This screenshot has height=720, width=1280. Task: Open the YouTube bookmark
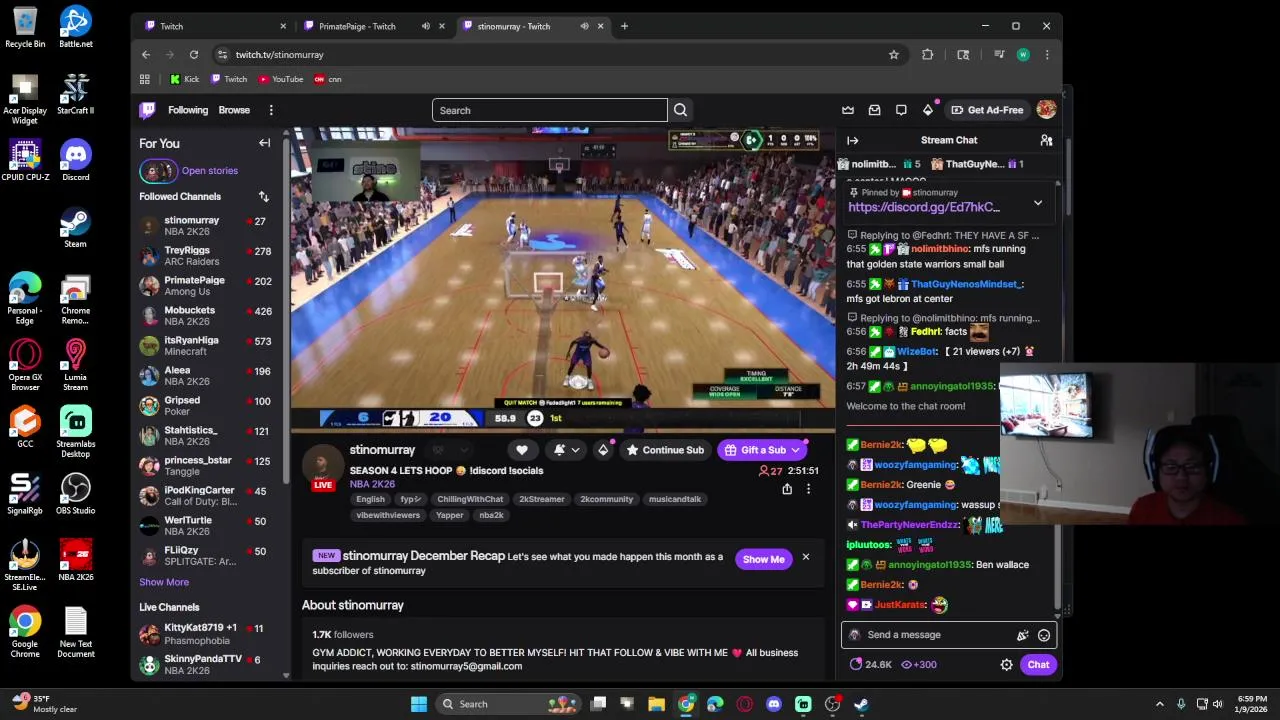pos(281,79)
